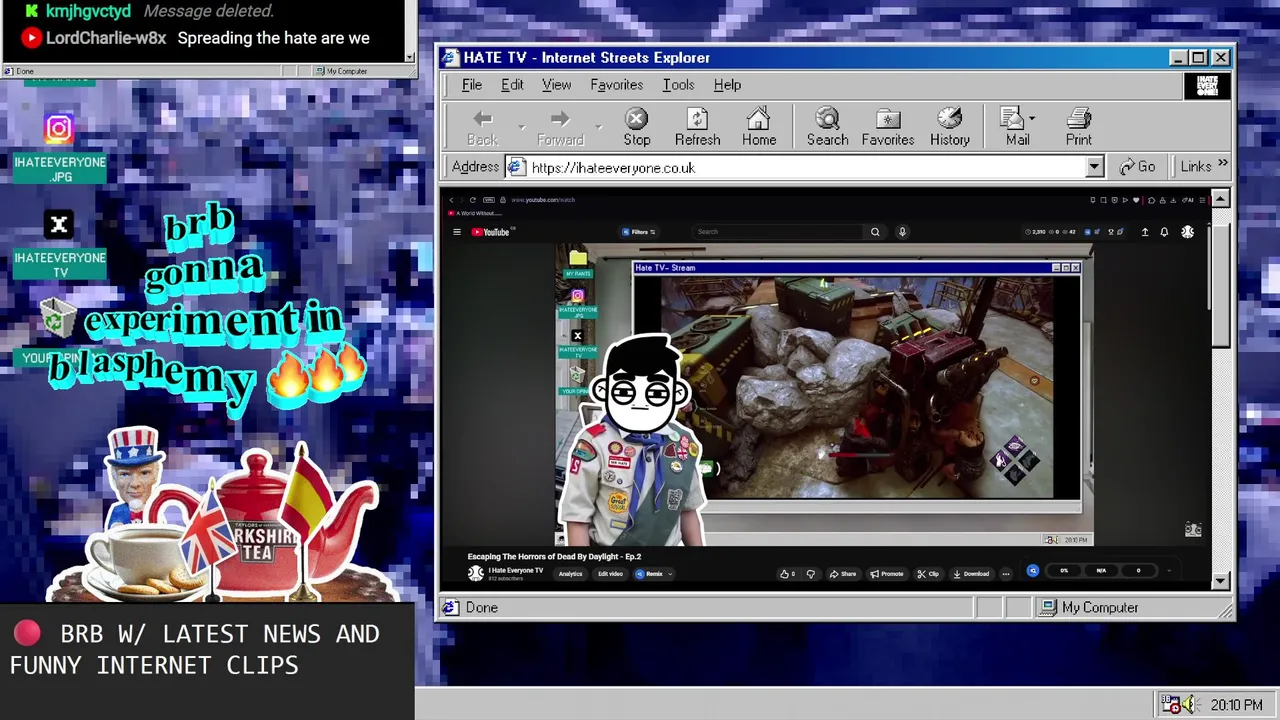Viewport: 1280px width, 720px height.
Task: Open the File menu
Action: (471, 85)
